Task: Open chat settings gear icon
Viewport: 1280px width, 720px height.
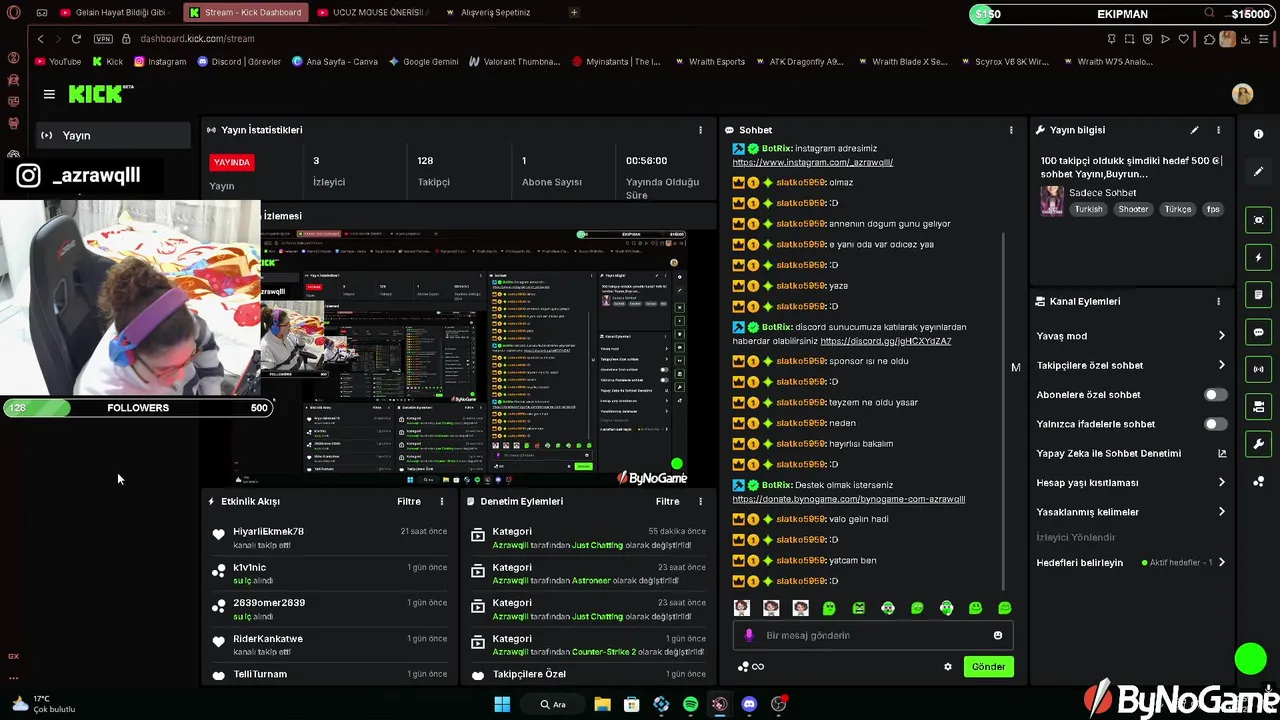Action: click(948, 667)
